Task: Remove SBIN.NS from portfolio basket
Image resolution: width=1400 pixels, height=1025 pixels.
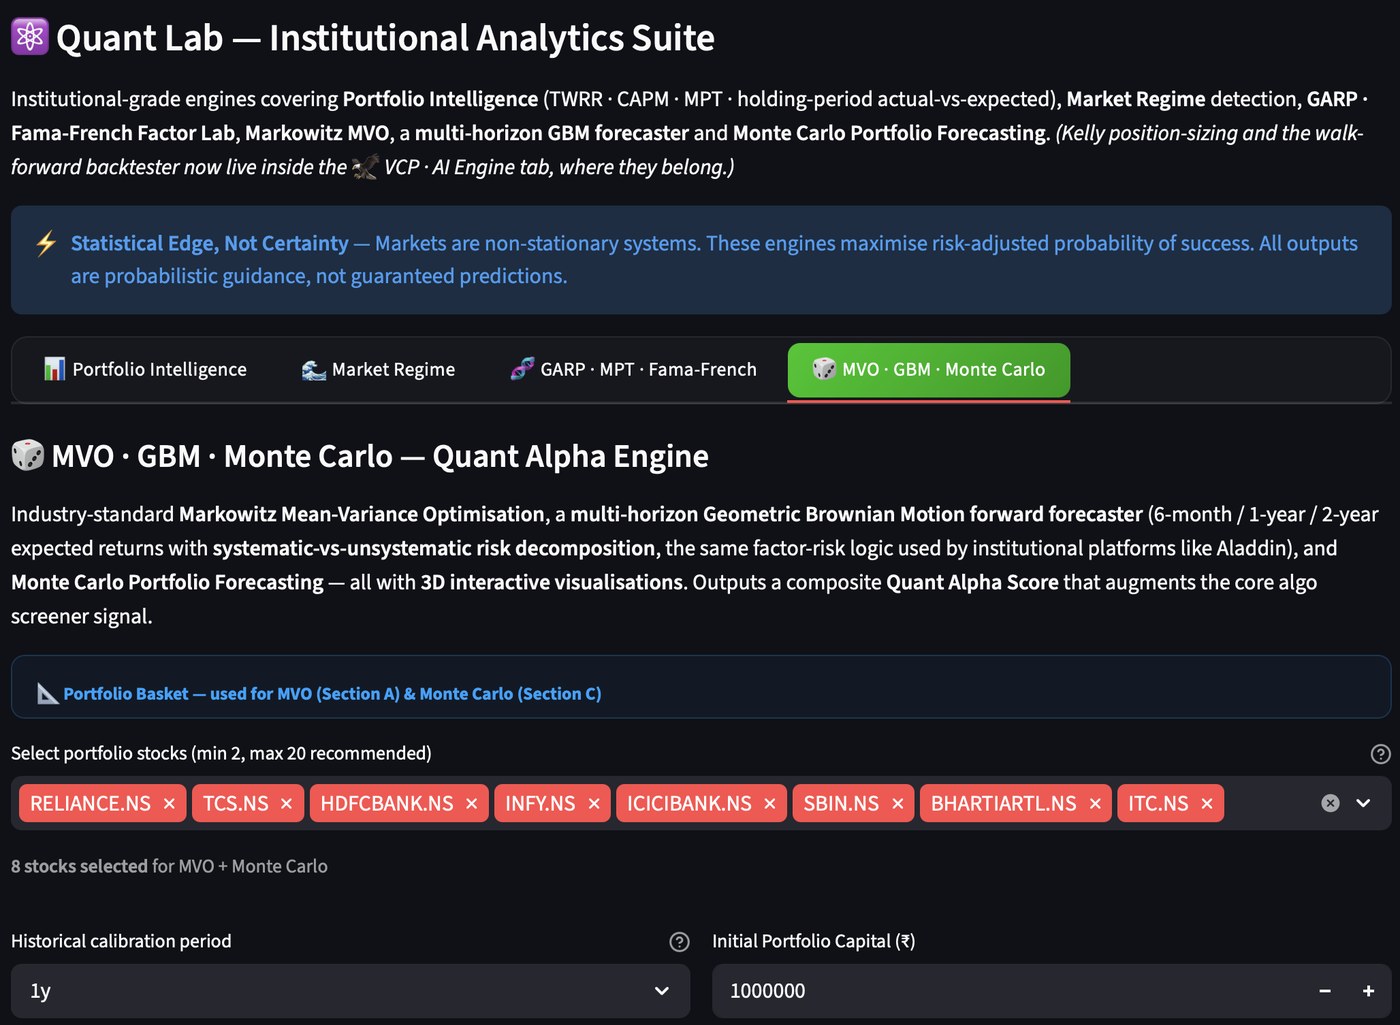Action: tap(897, 804)
